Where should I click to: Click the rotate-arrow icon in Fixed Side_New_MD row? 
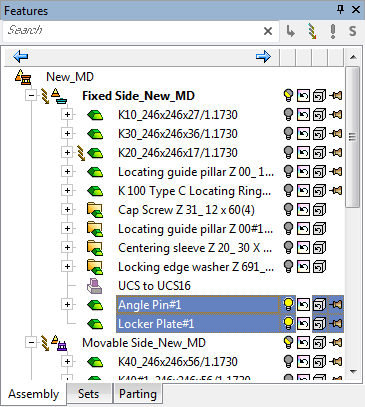click(x=303, y=96)
